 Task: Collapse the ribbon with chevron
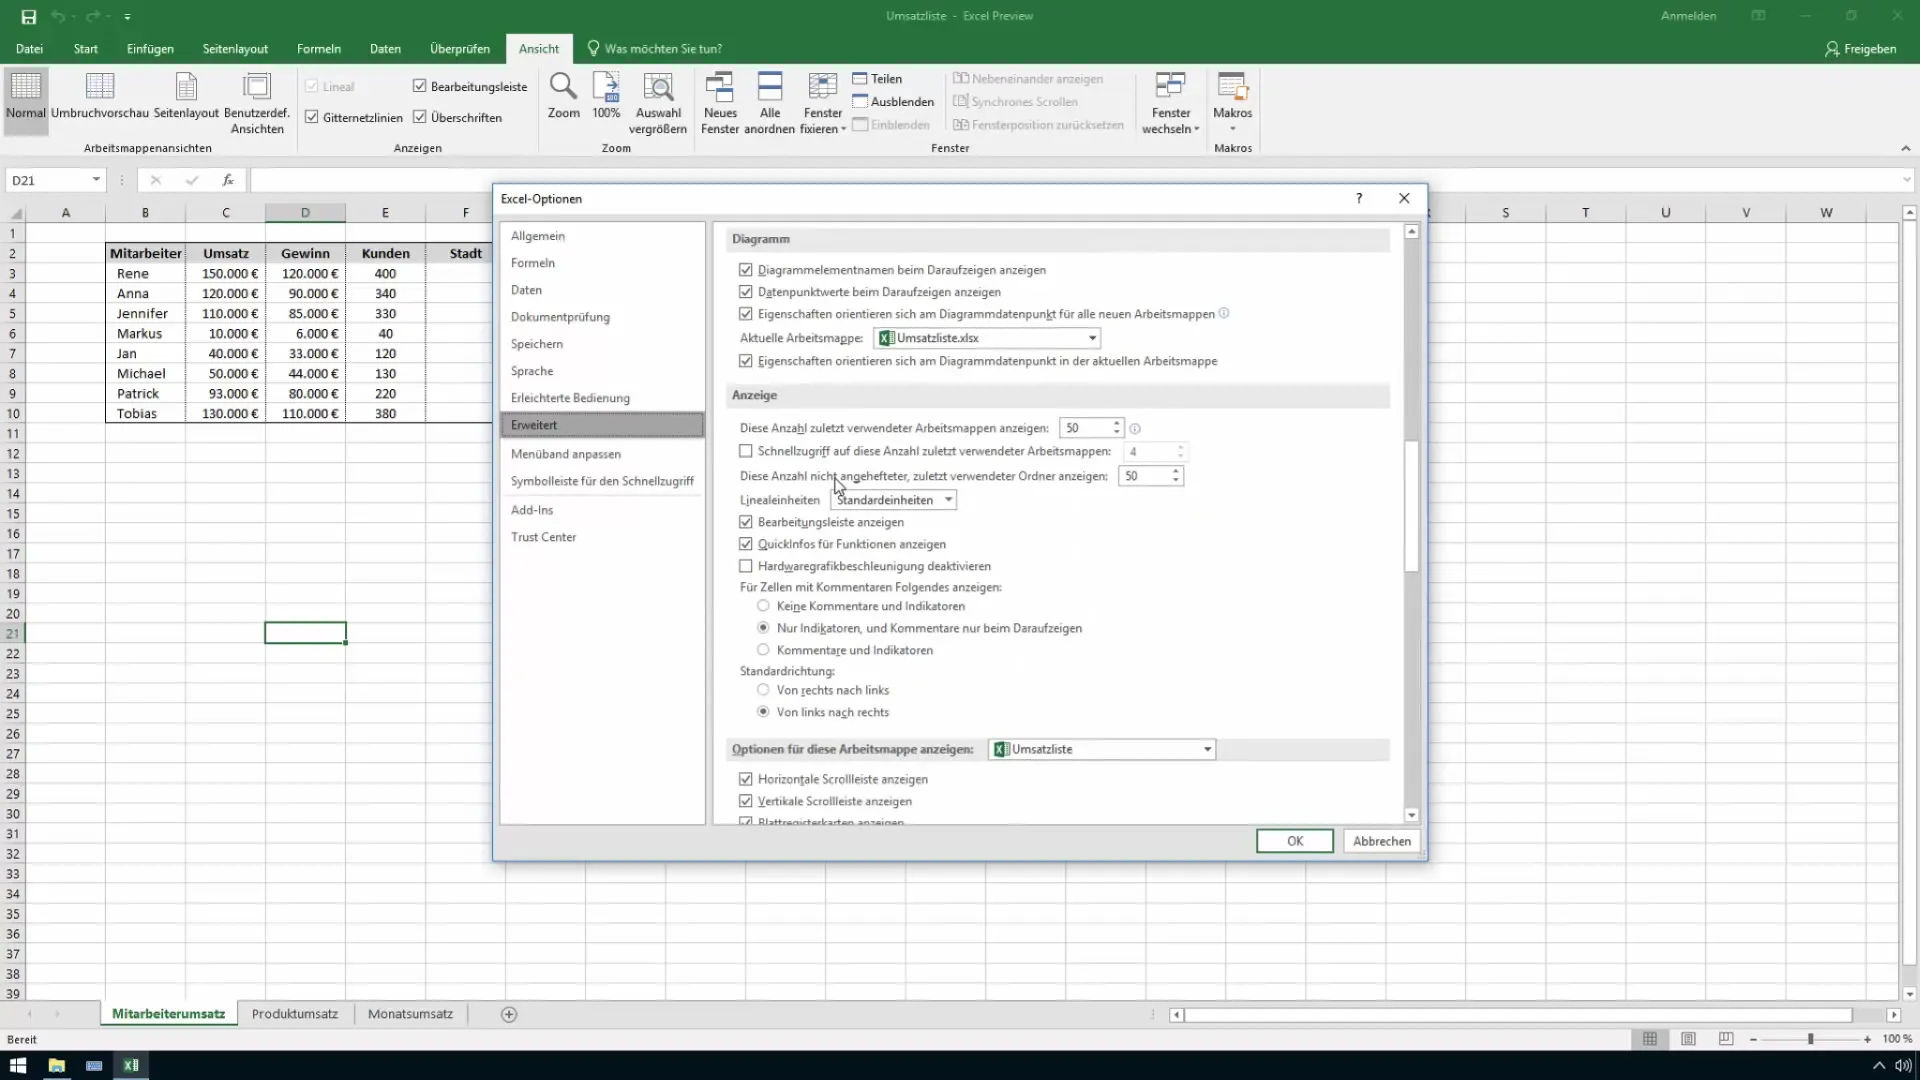[1905, 148]
